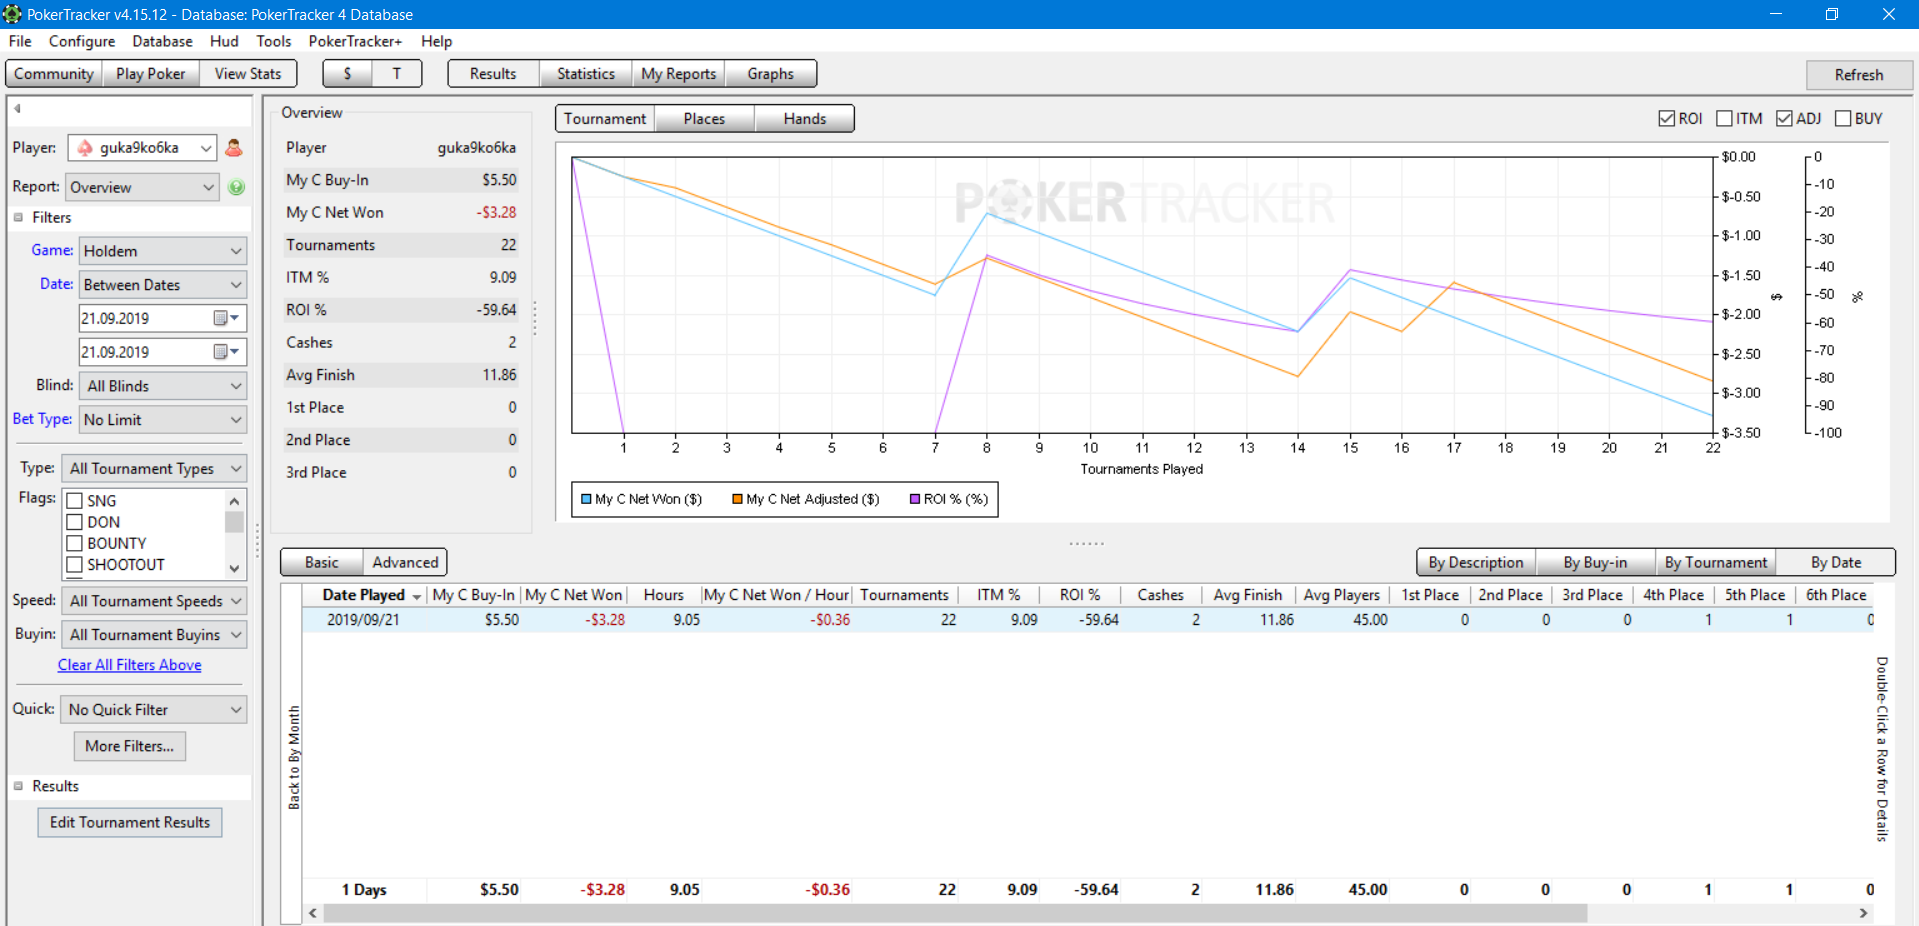Switch to tournament mode with T button
Viewport: 1919px width, 926px height.
pos(397,74)
